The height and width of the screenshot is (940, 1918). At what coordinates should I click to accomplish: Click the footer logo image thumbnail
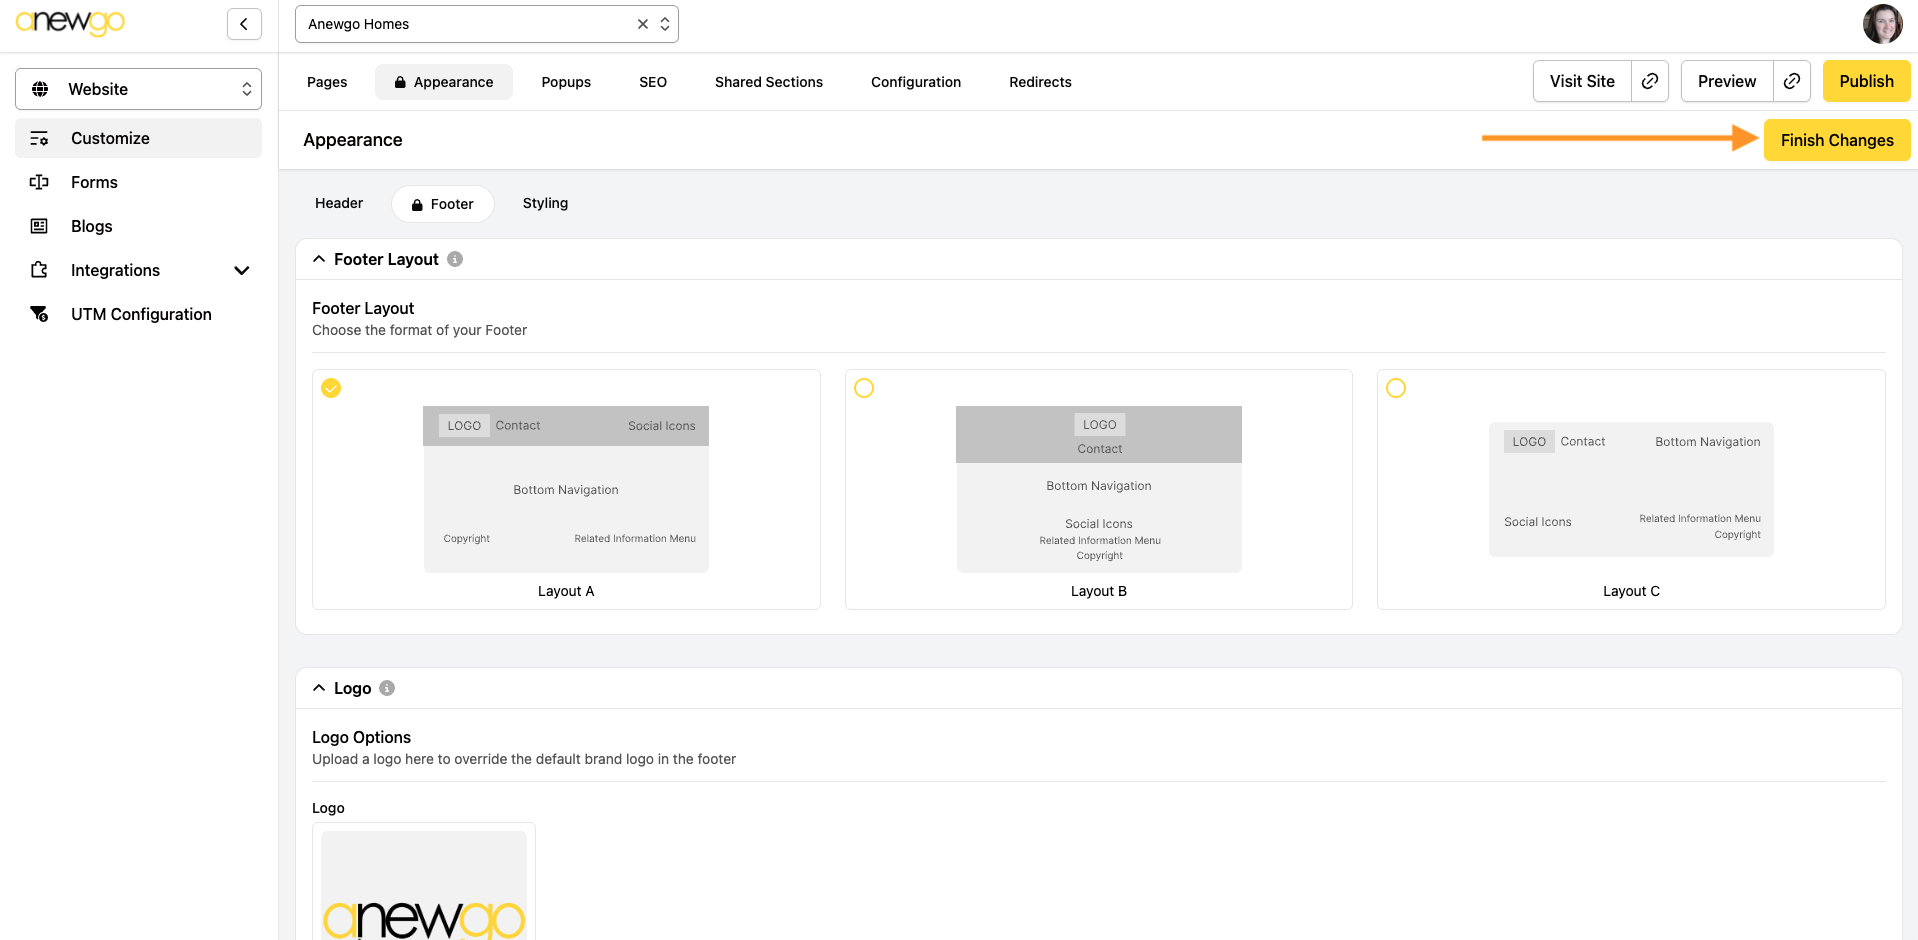[424, 885]
